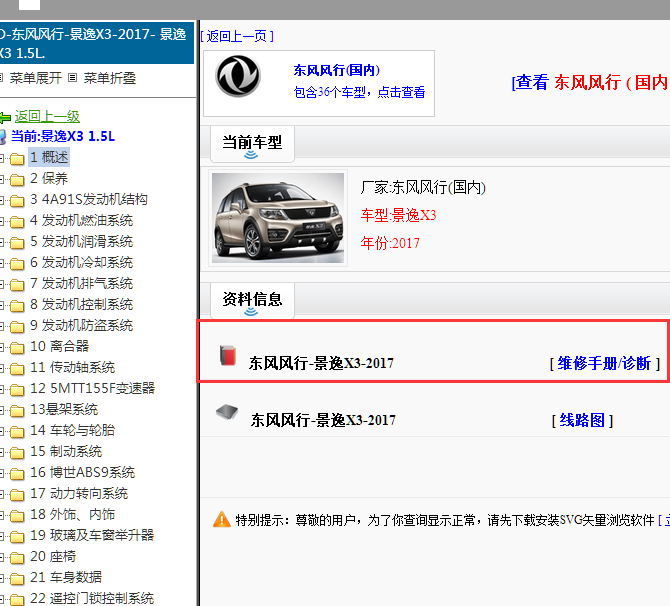Click folder icon beside 3 4A91S发动机结构
The height and width of the screenshot is (606, 670).
tap(17, 201)
